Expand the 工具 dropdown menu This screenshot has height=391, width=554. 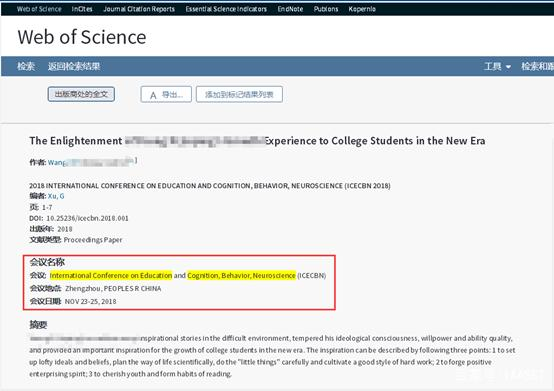click(x=497, y=66)
